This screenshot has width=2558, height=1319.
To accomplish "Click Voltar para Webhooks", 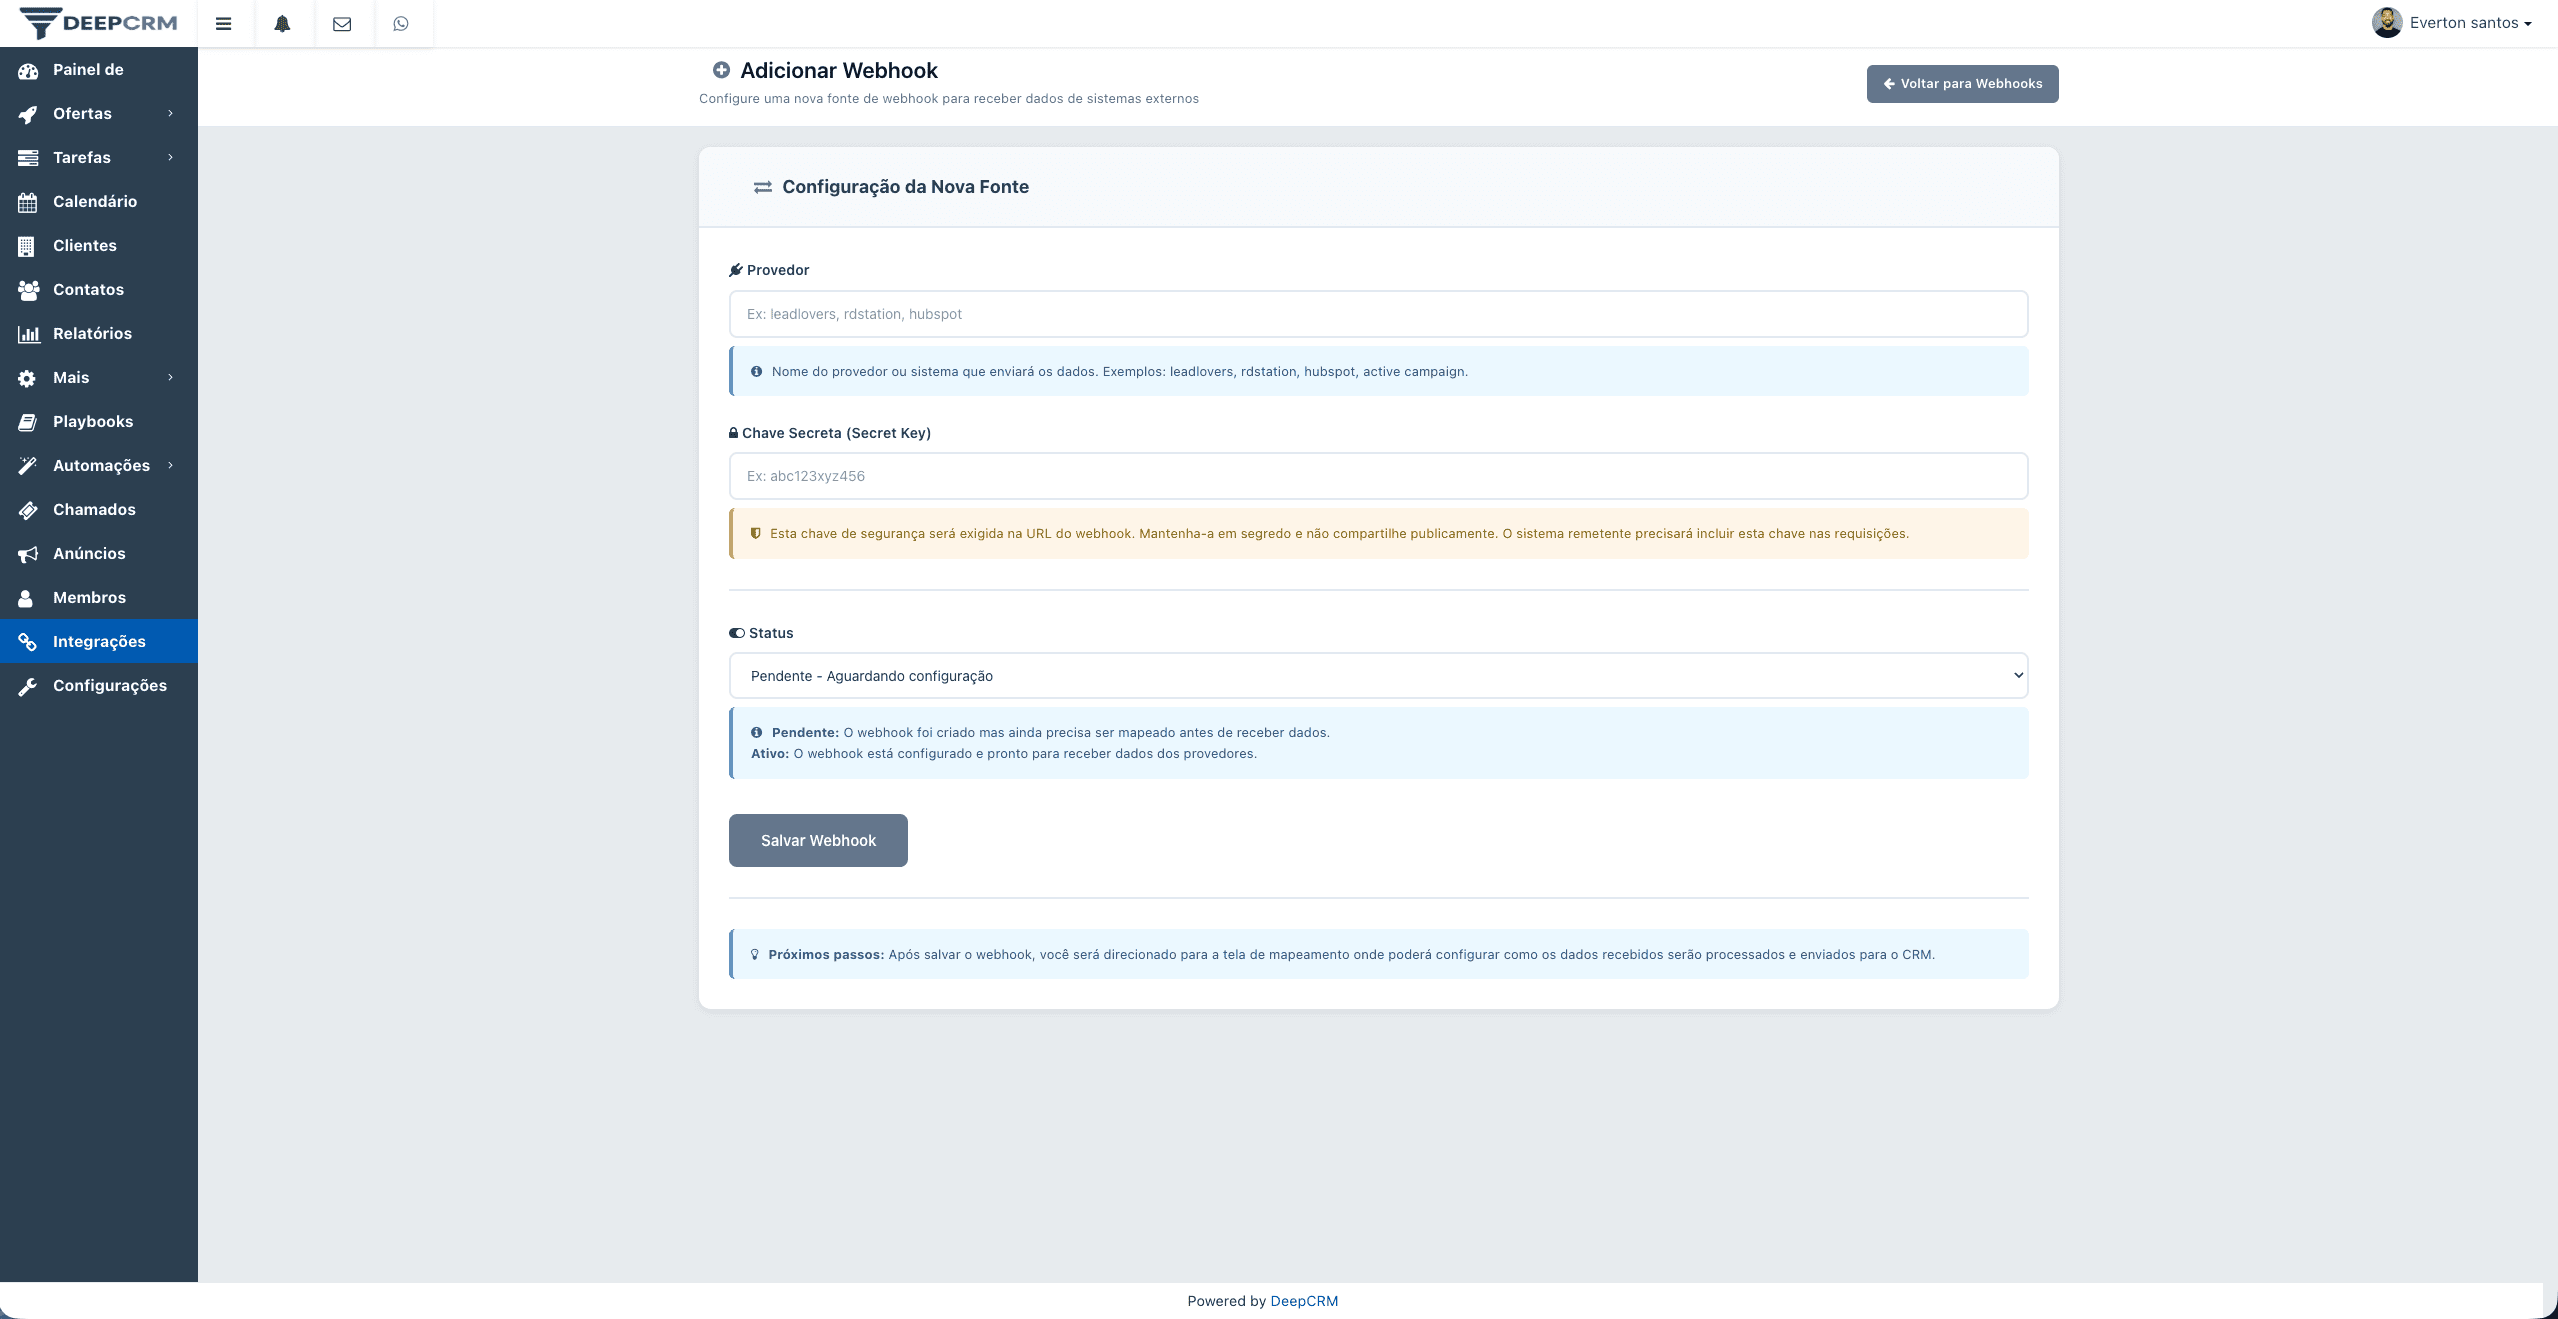I will coord(1961,83).
